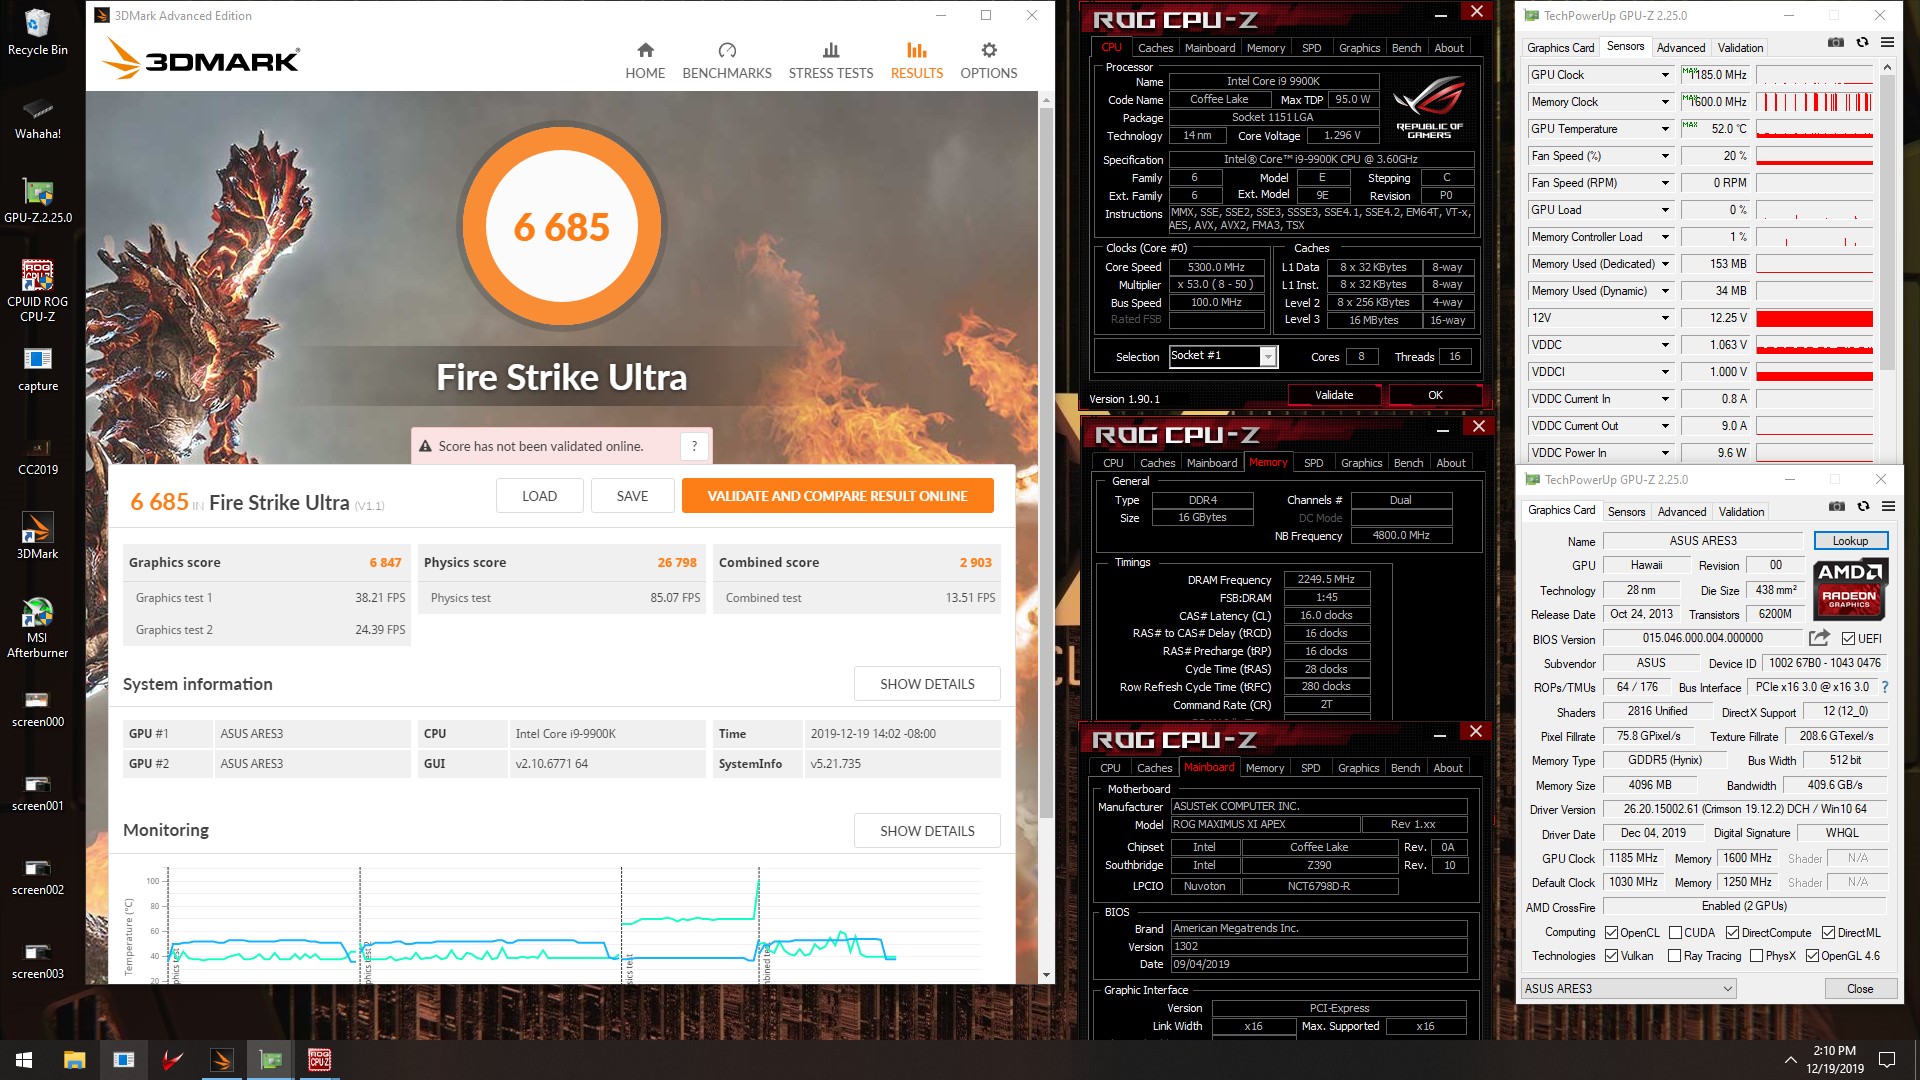This screenshot has height=1080, width=1920.
Task: Show details for System information
Action: tap(927, 684)
